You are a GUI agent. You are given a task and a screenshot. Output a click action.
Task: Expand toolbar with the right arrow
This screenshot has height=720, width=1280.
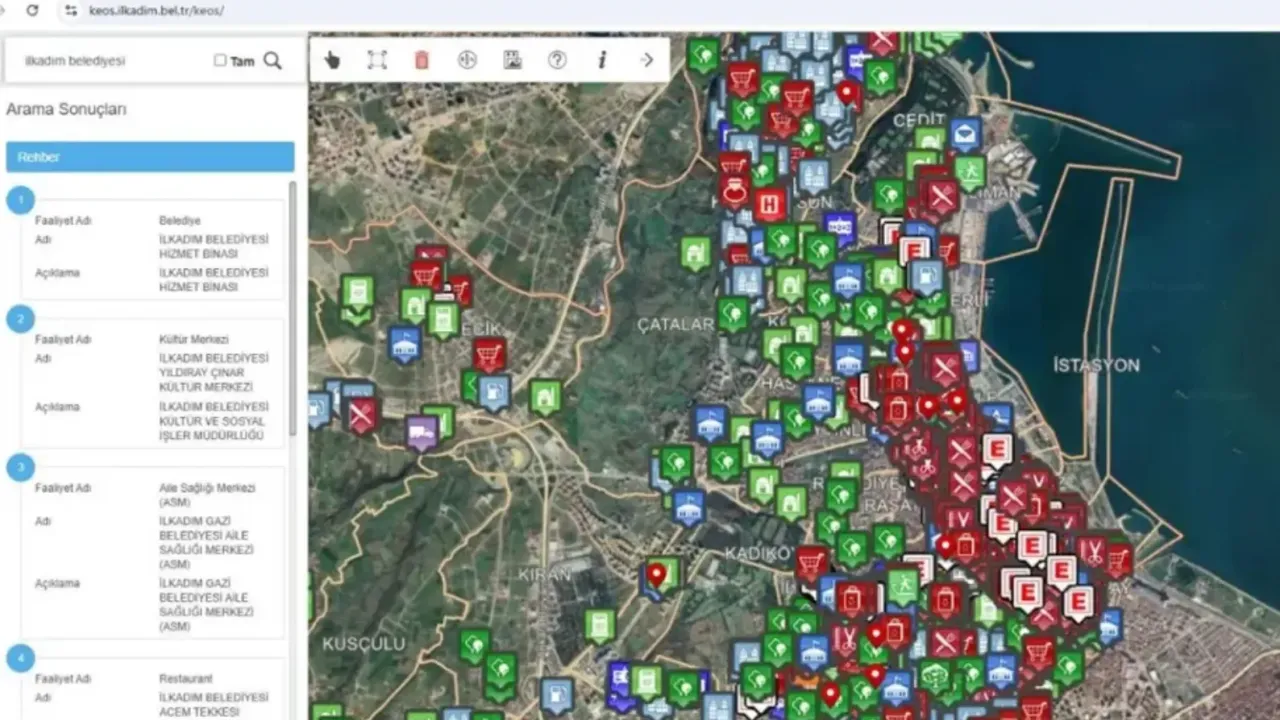point(647,60)
